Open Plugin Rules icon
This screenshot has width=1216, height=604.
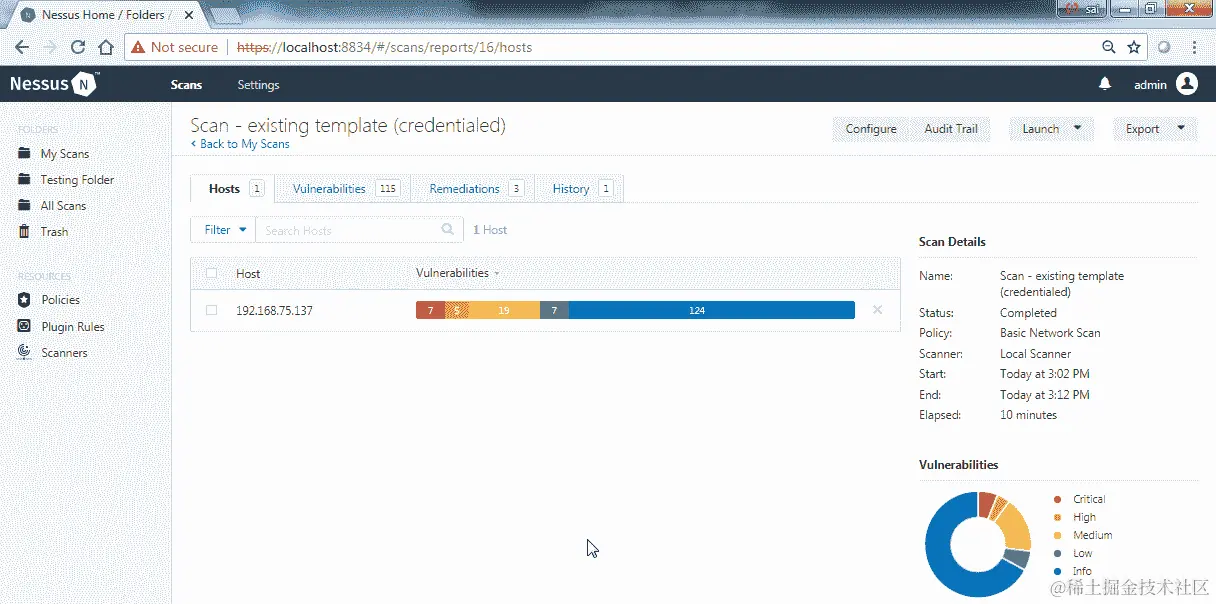24,326
